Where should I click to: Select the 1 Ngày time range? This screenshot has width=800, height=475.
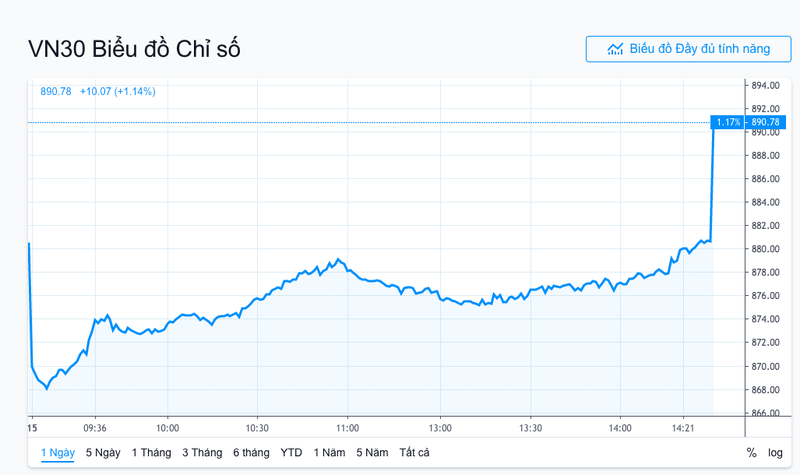(x=58, y=452)
